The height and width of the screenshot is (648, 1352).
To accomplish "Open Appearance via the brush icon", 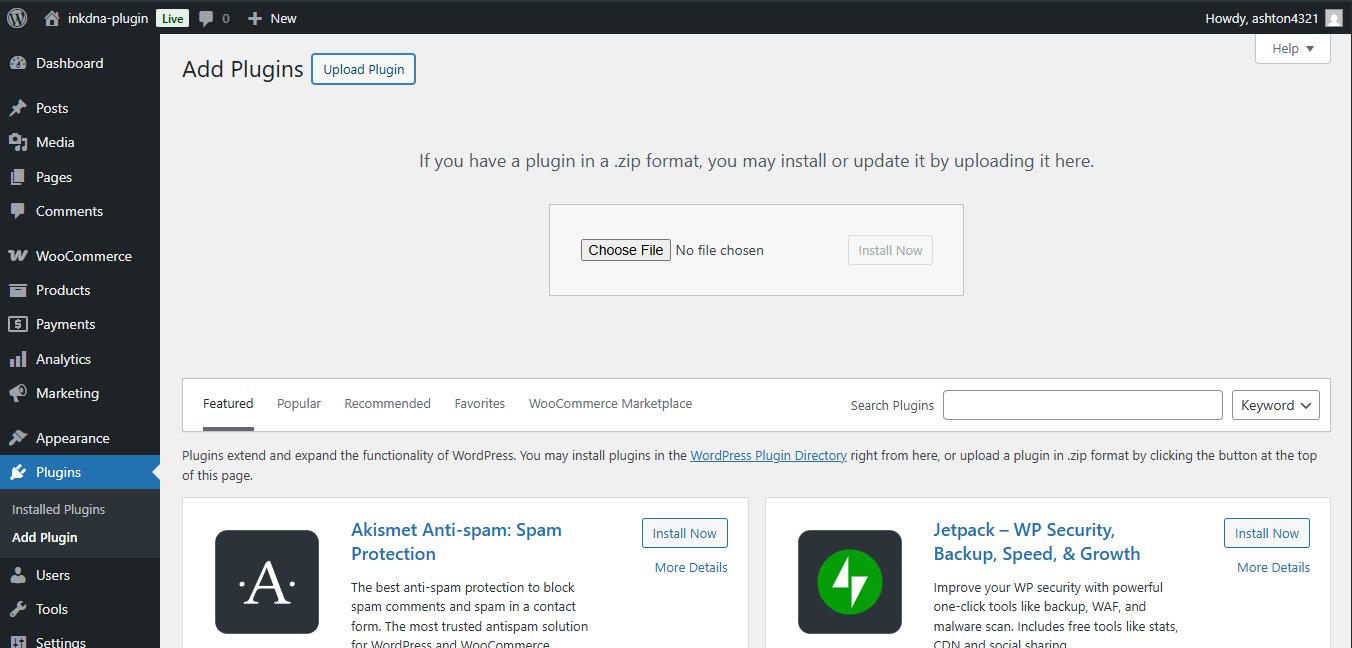I will (20, 437).
